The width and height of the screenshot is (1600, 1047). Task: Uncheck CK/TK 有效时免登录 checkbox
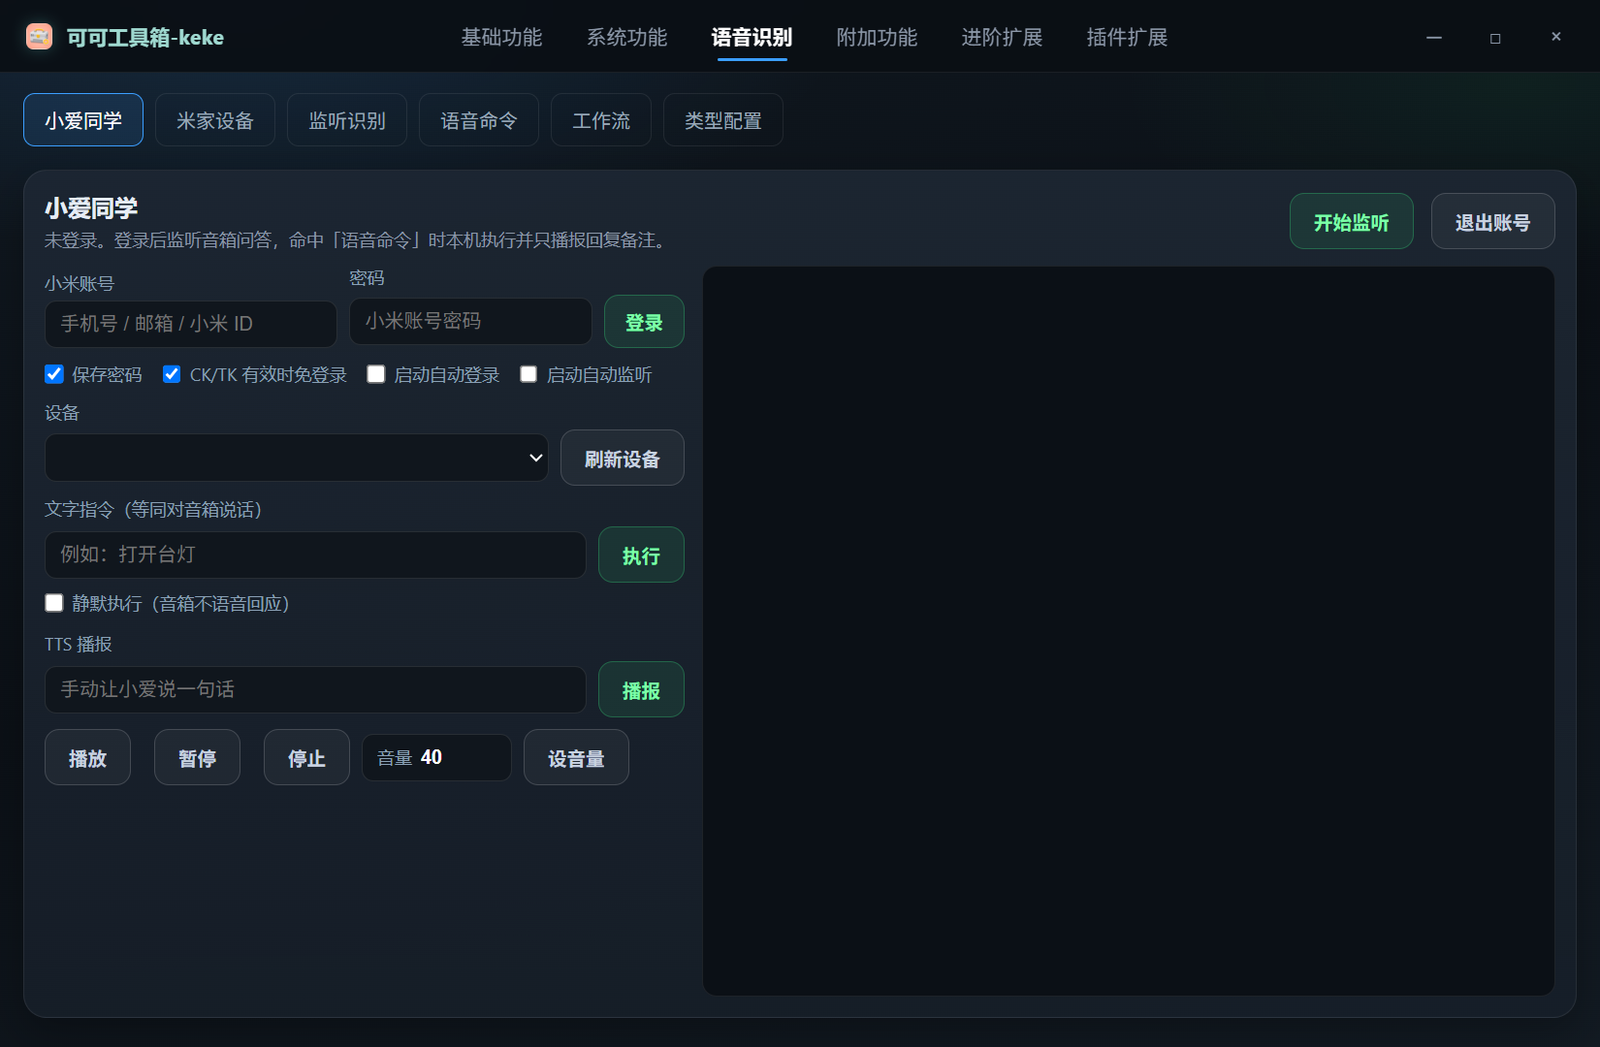[172, 374]
